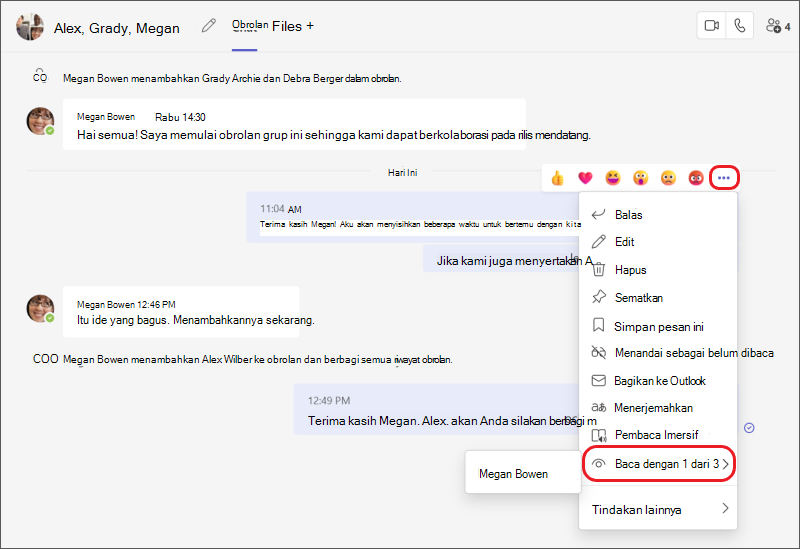The height and width of the screenshot is (549, 800).
Task: Open the Alex, Grady, Megan group avatar
Action: click(30, 27)
